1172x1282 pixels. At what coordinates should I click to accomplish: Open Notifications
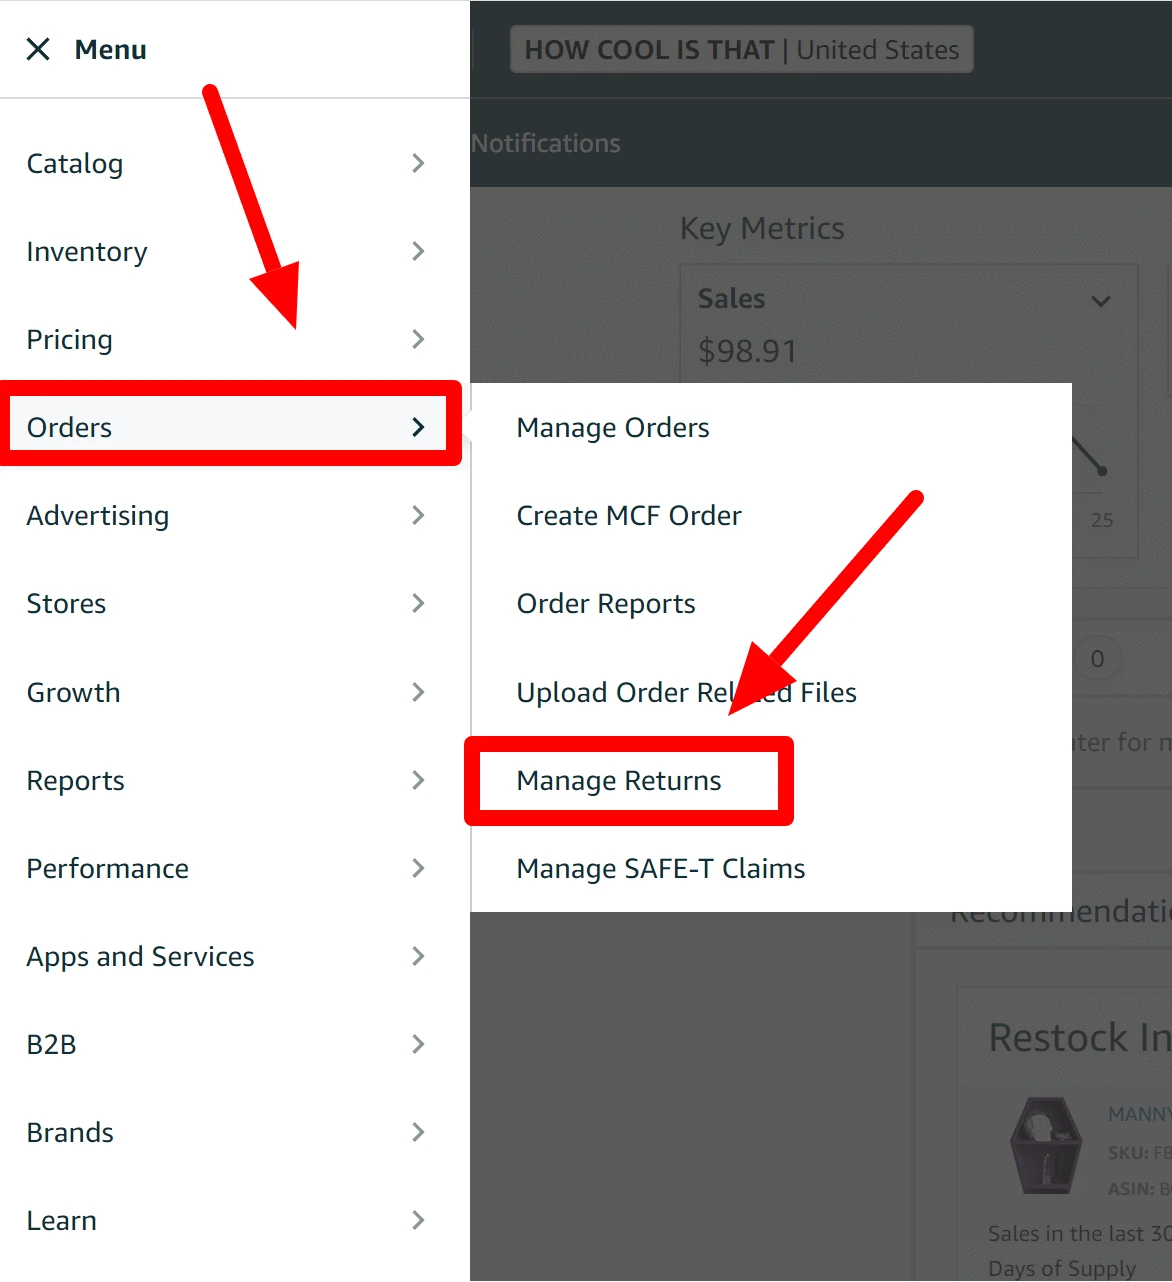click(546, 142)
